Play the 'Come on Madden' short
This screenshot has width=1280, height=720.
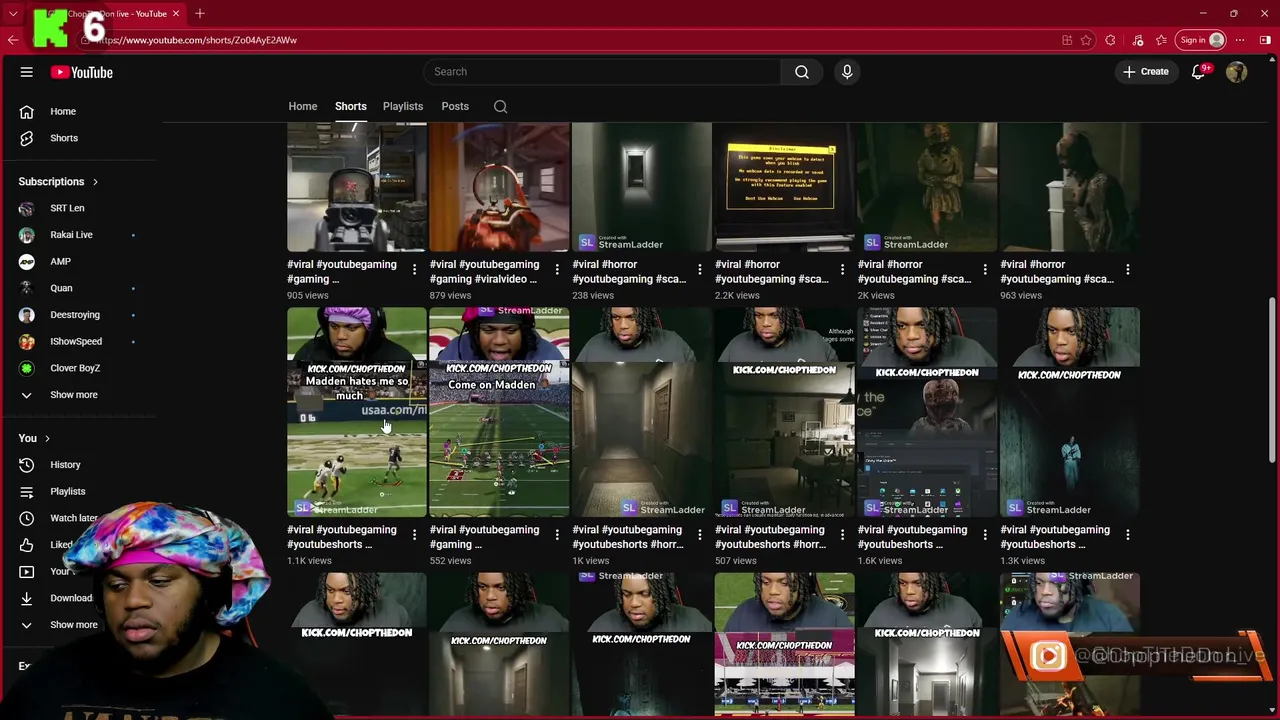pos(499,412)
